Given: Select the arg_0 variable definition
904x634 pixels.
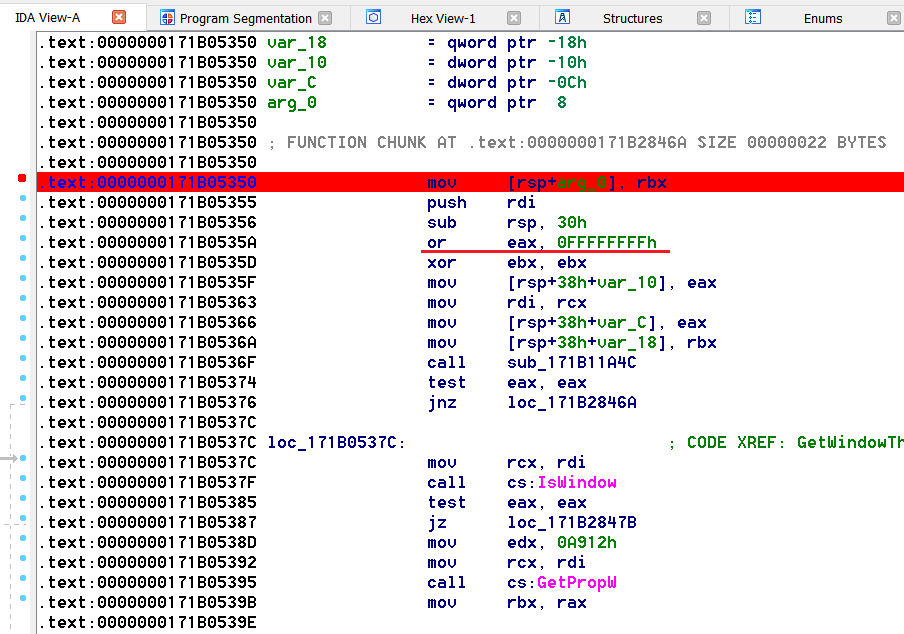Looking at the screenshot, I should [292, 103].
